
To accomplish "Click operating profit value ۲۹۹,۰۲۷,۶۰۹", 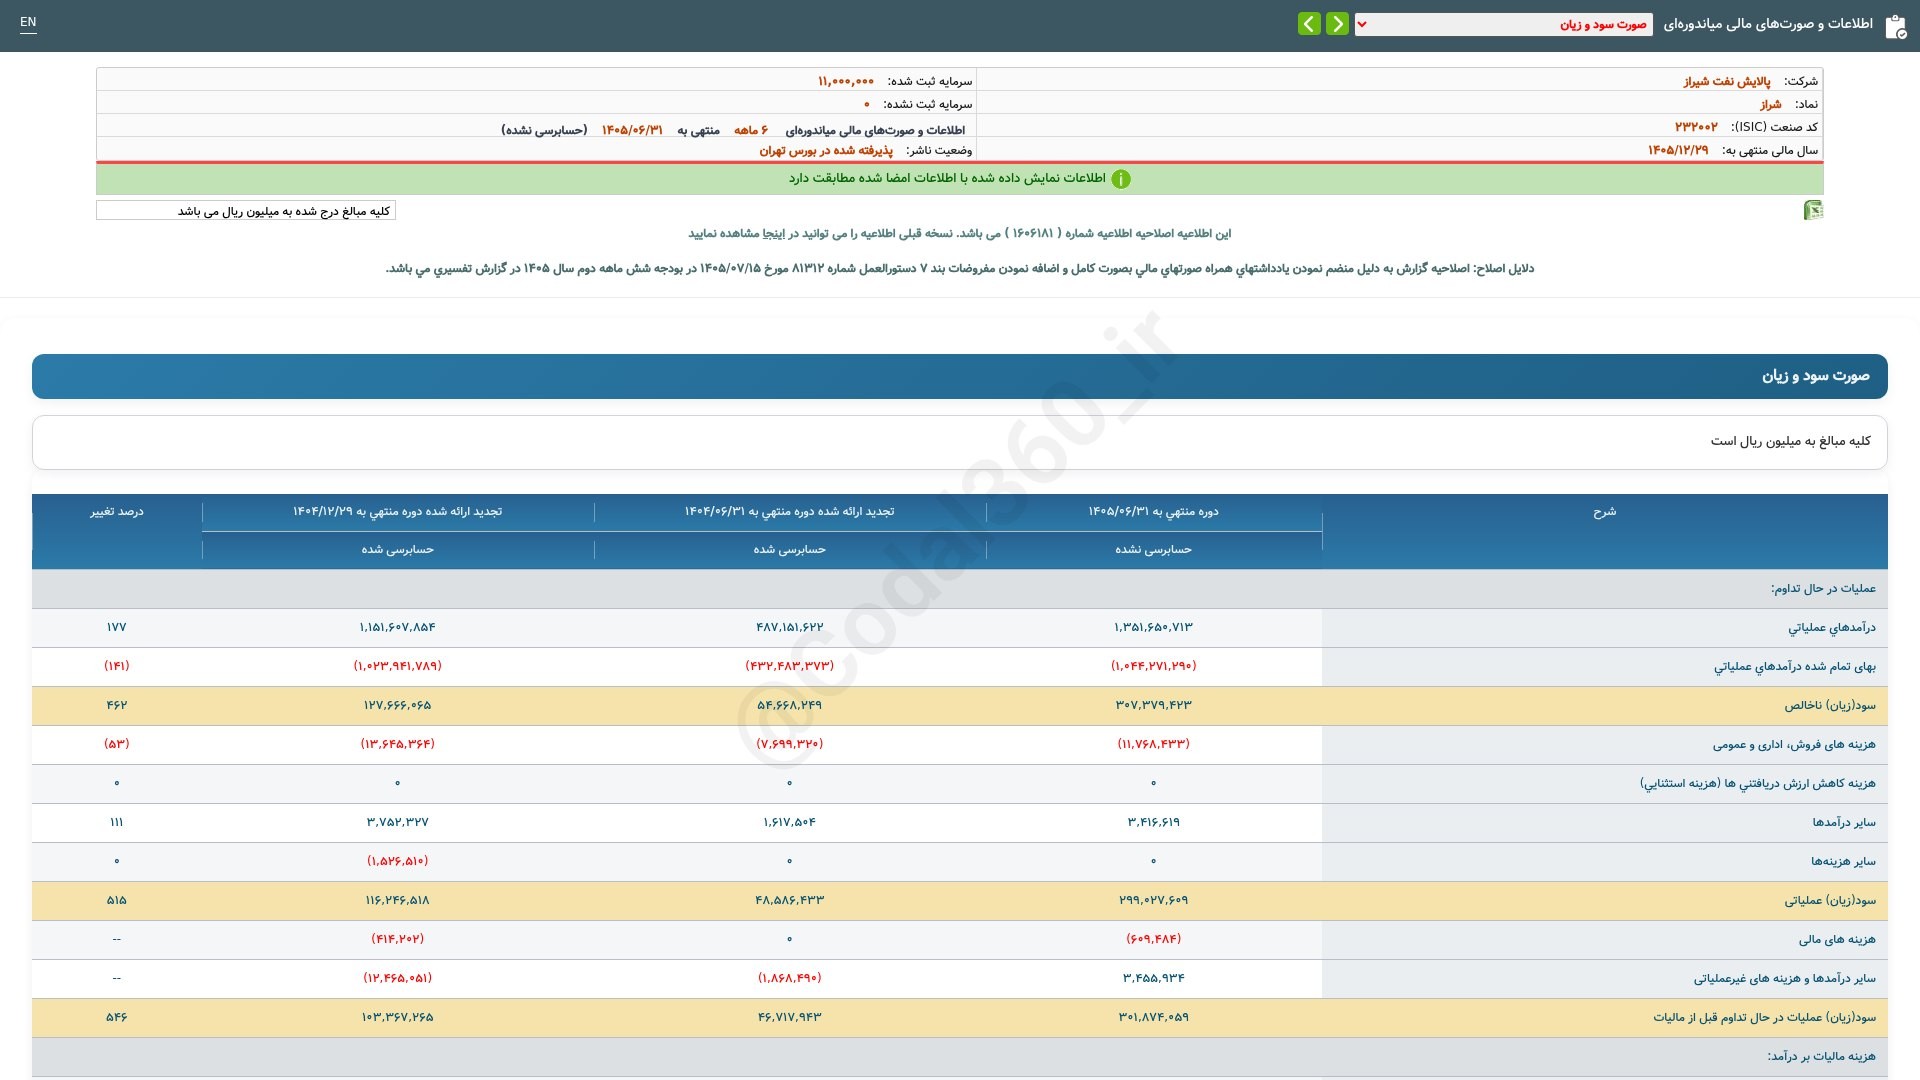I will click(x=1153, y=900).
